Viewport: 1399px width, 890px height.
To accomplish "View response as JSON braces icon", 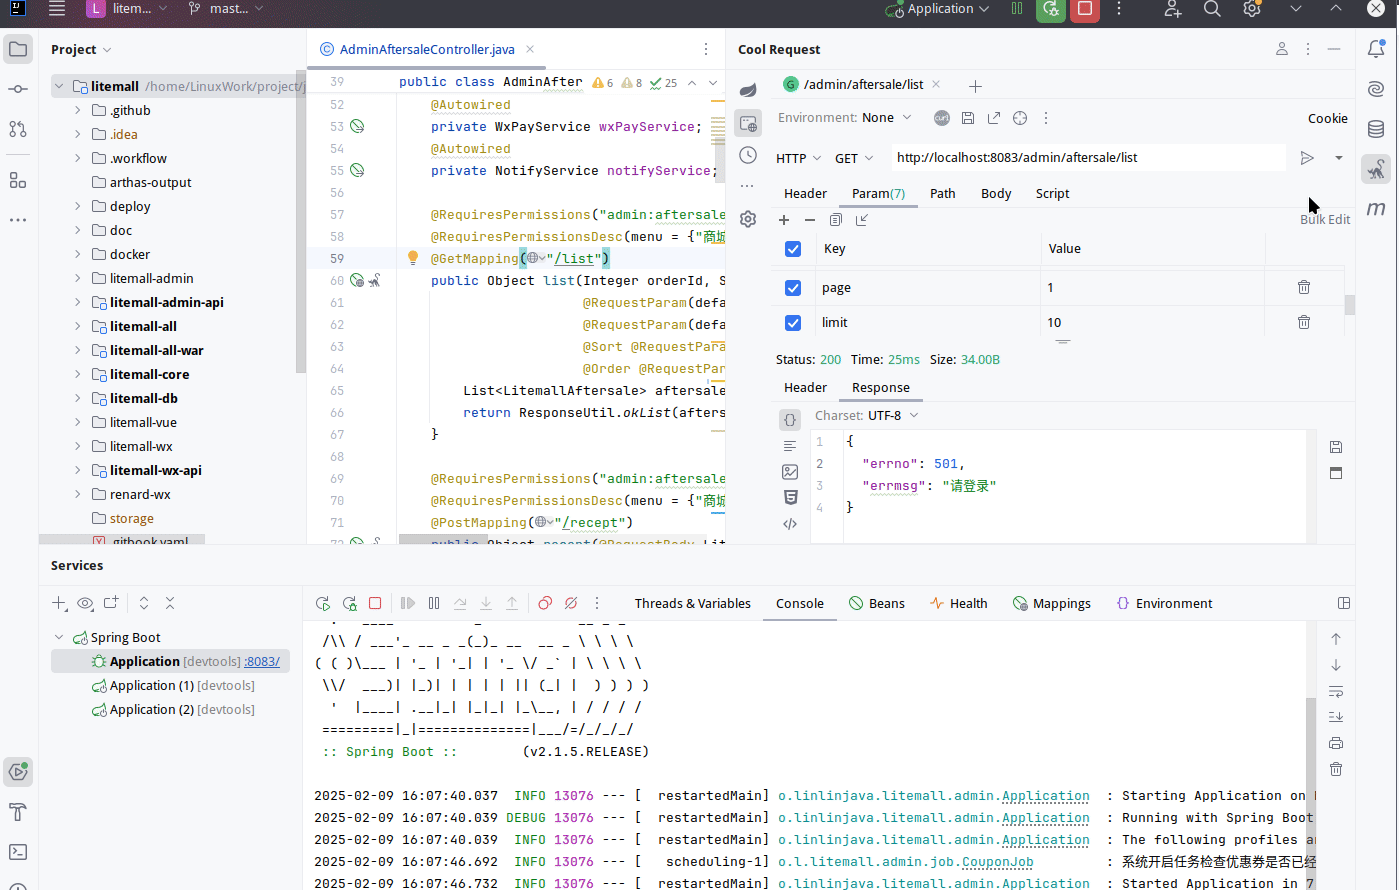I will (790, 420).
